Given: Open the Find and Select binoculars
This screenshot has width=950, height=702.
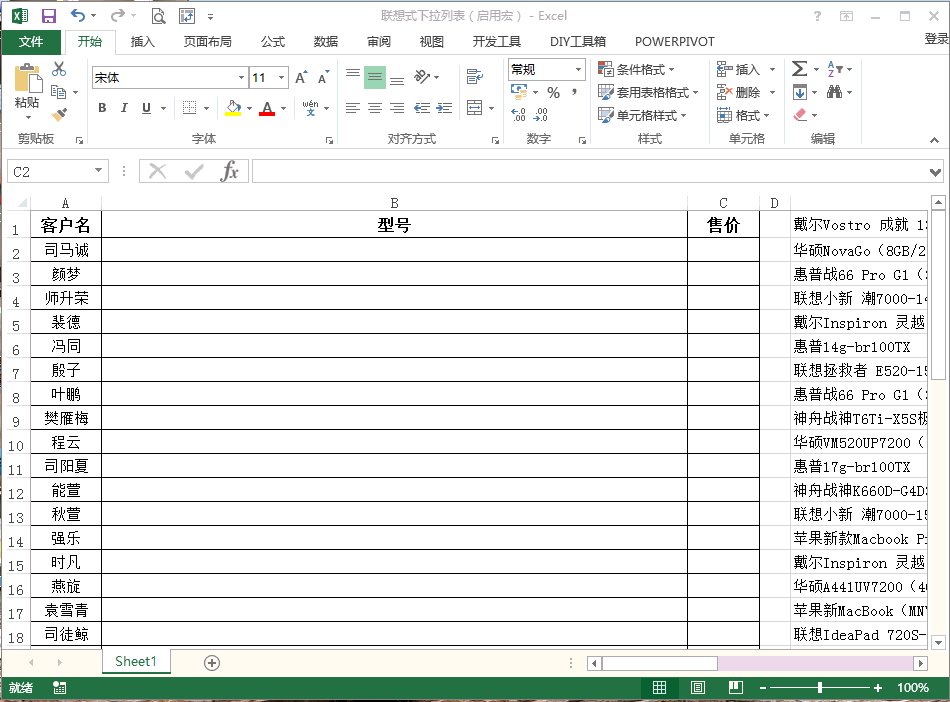Looking at the screenshot, I should tap(834, 92).
